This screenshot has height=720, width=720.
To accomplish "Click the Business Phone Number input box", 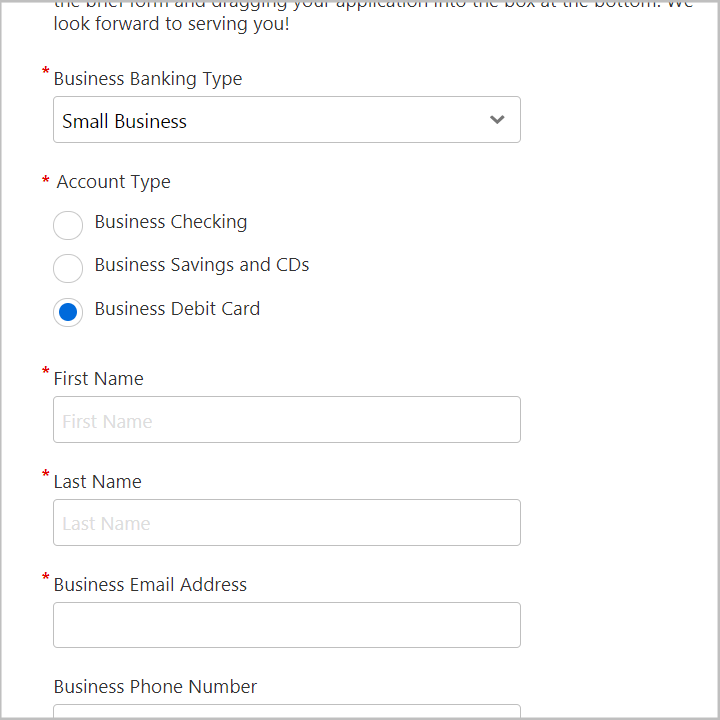I will [x=287, y=711].
